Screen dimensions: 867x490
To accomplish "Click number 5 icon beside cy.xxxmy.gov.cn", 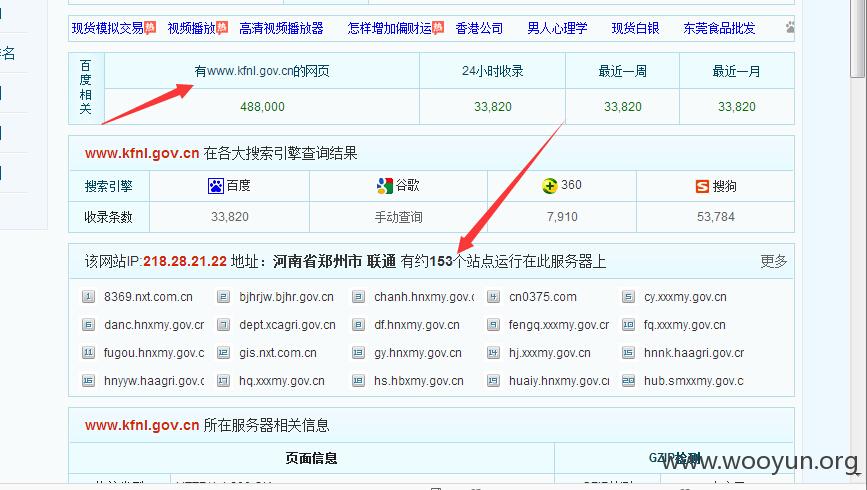I will 628,296.
